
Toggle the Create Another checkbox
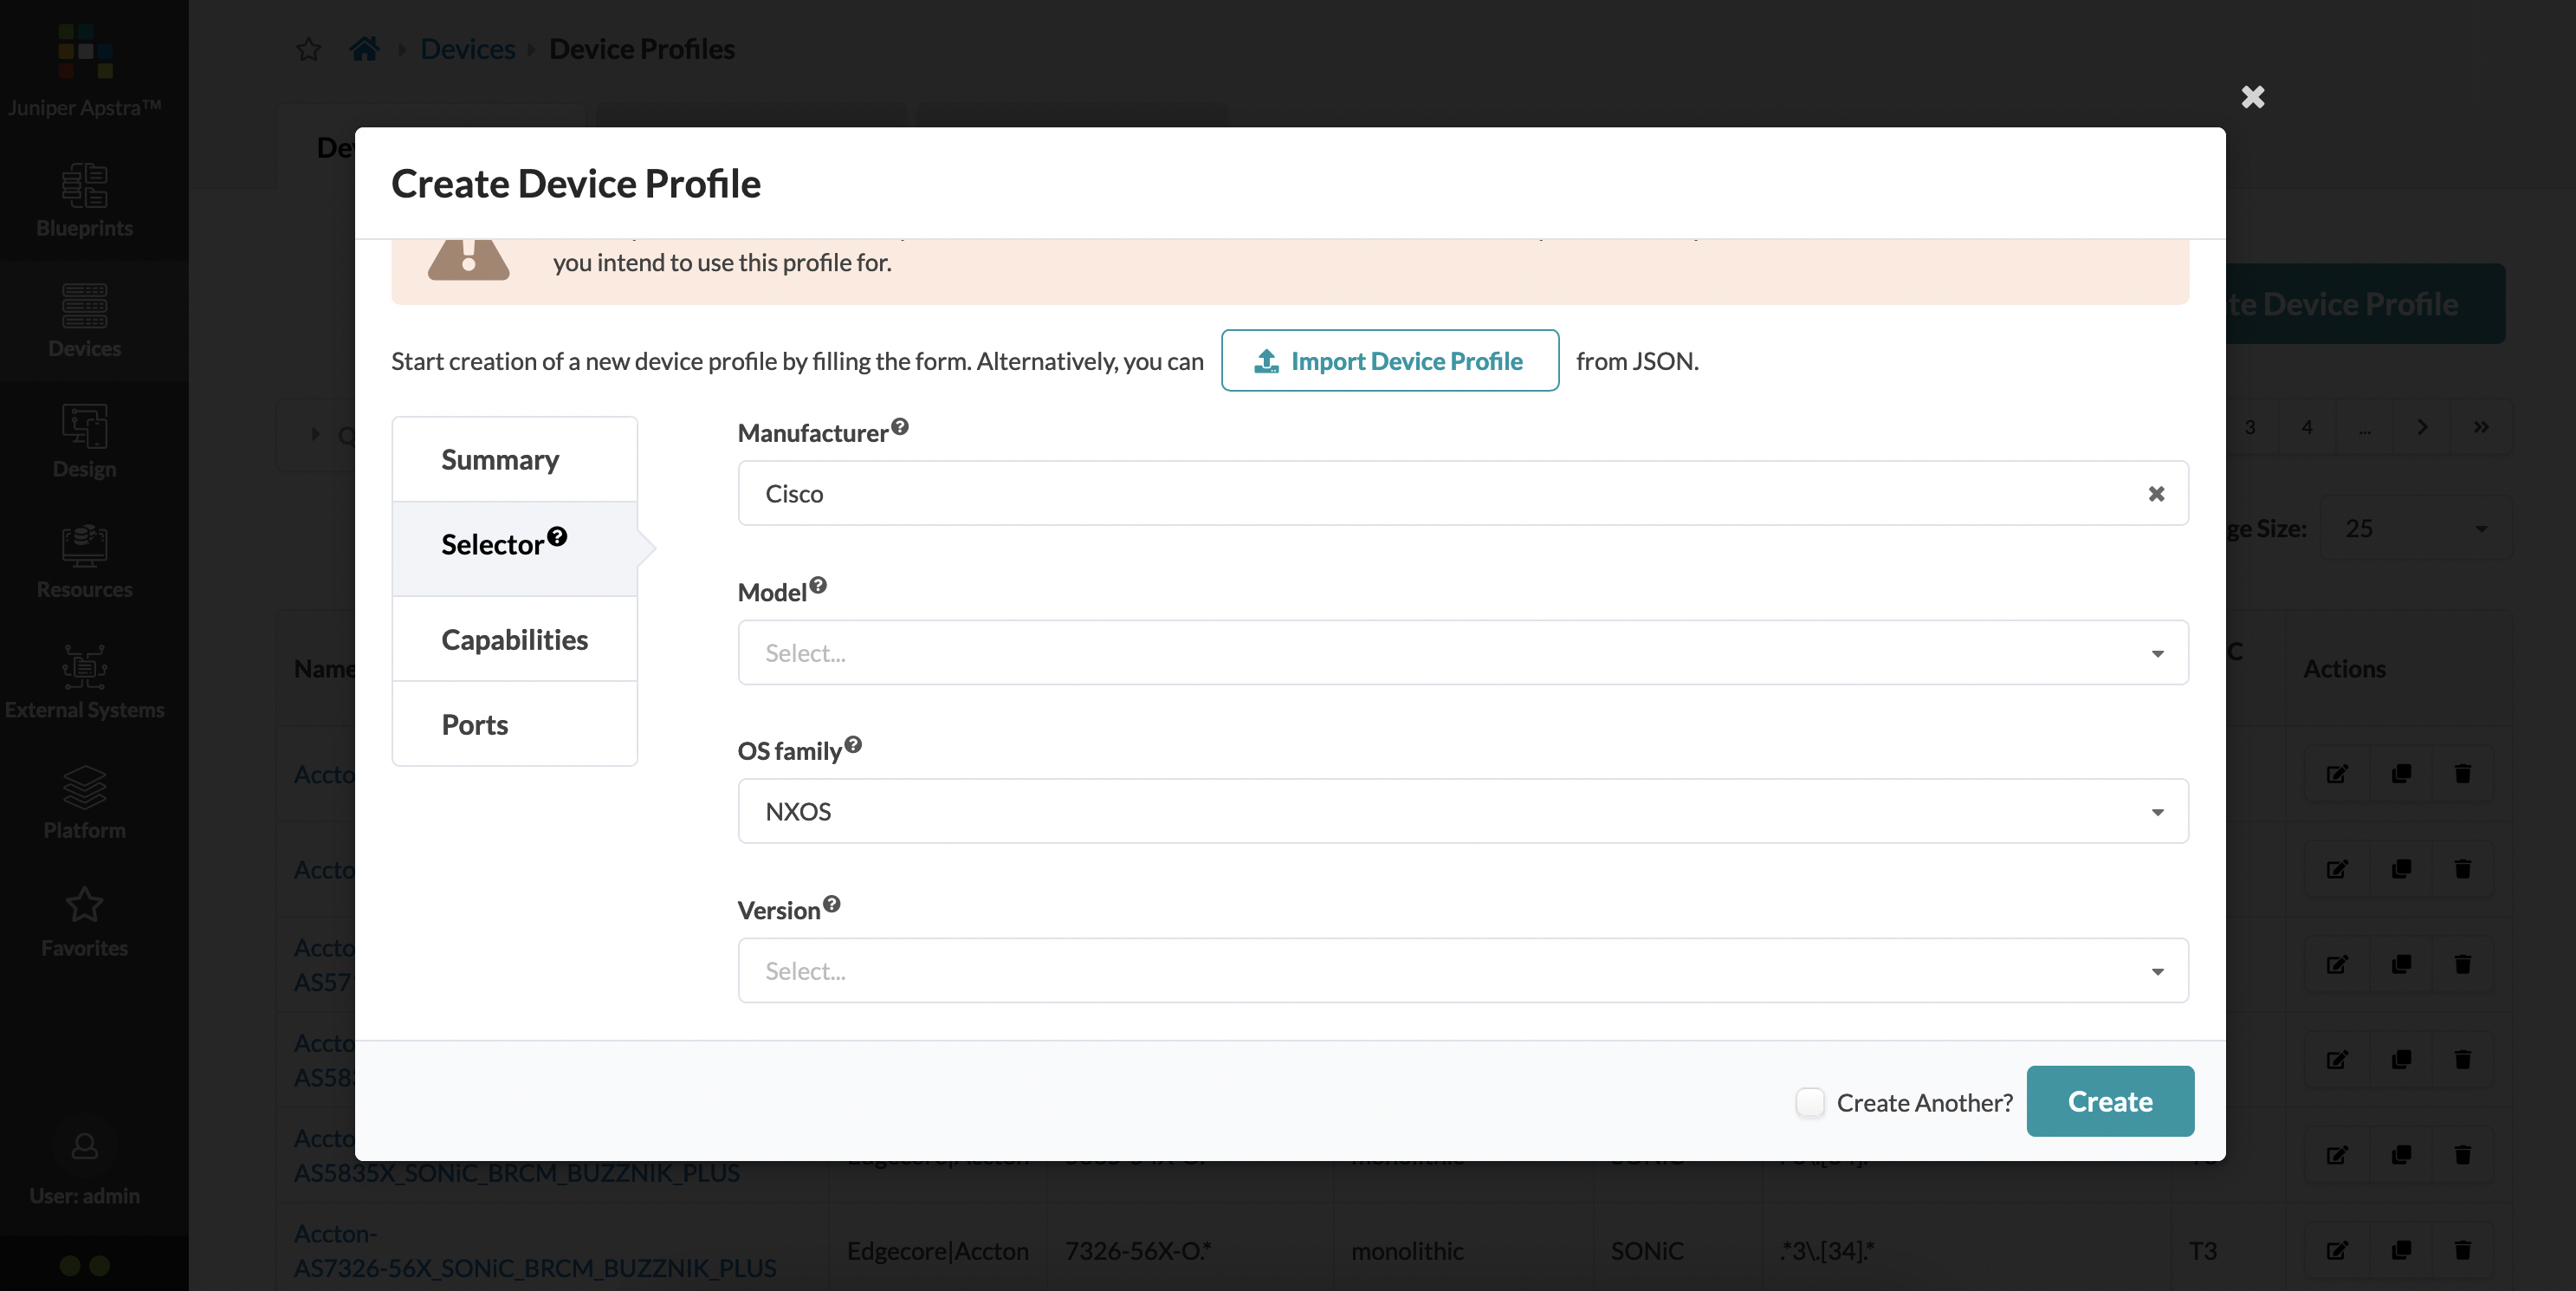pyautogui.click(x=1810, y=1102)
